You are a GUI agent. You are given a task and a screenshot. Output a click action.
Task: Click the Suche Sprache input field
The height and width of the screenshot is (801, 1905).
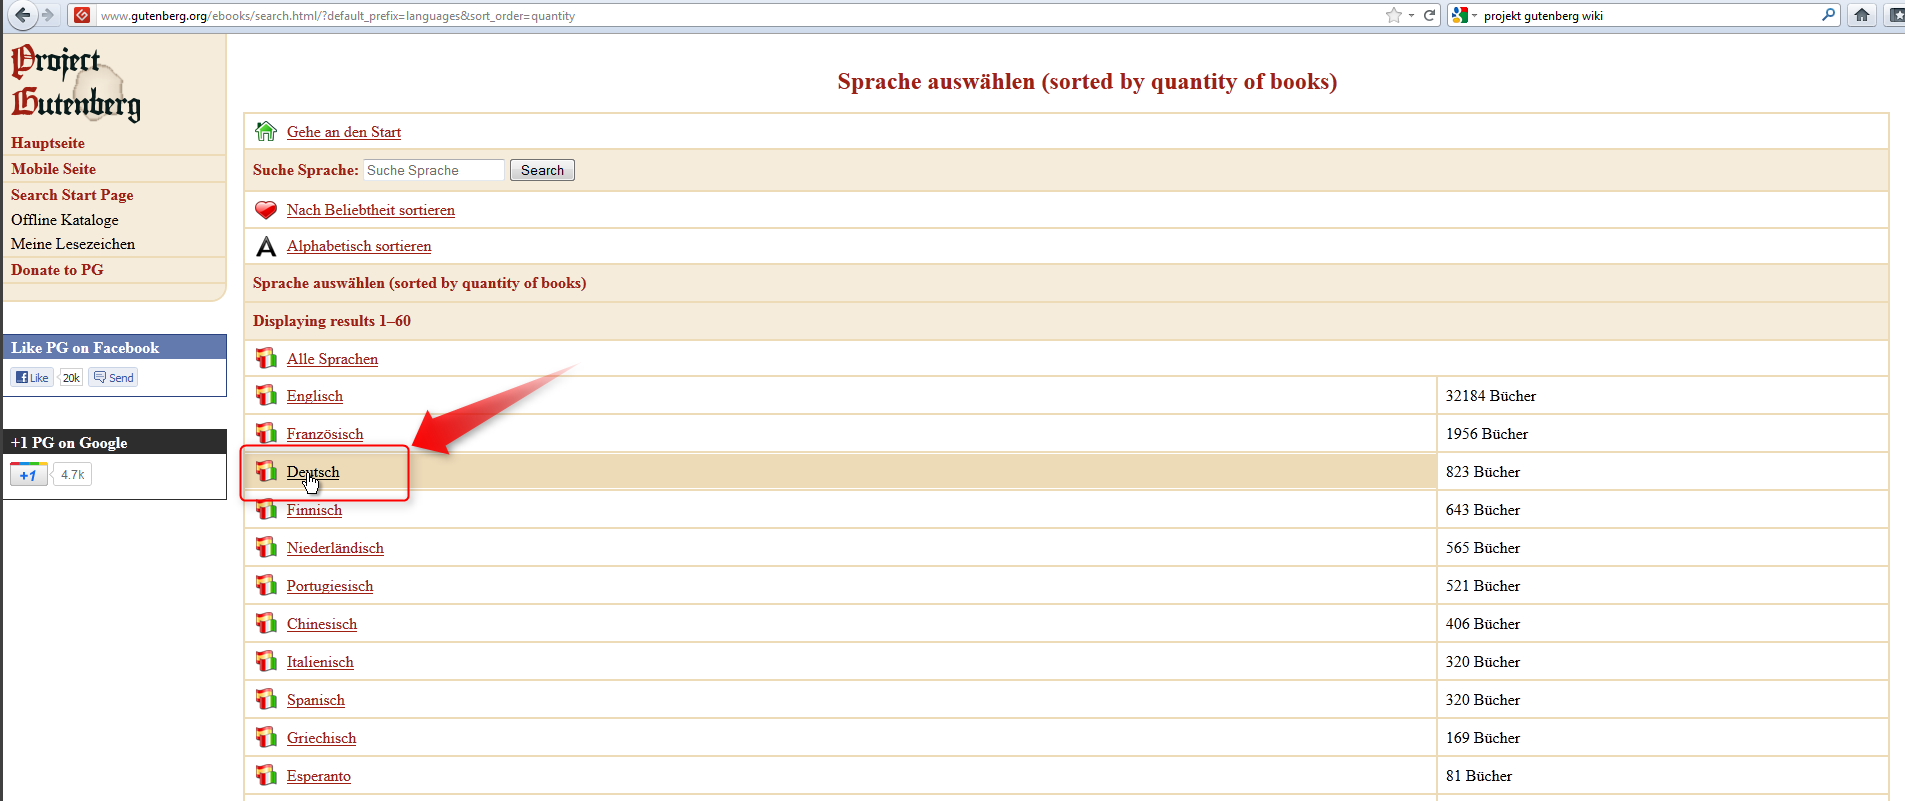coord(434,170)
